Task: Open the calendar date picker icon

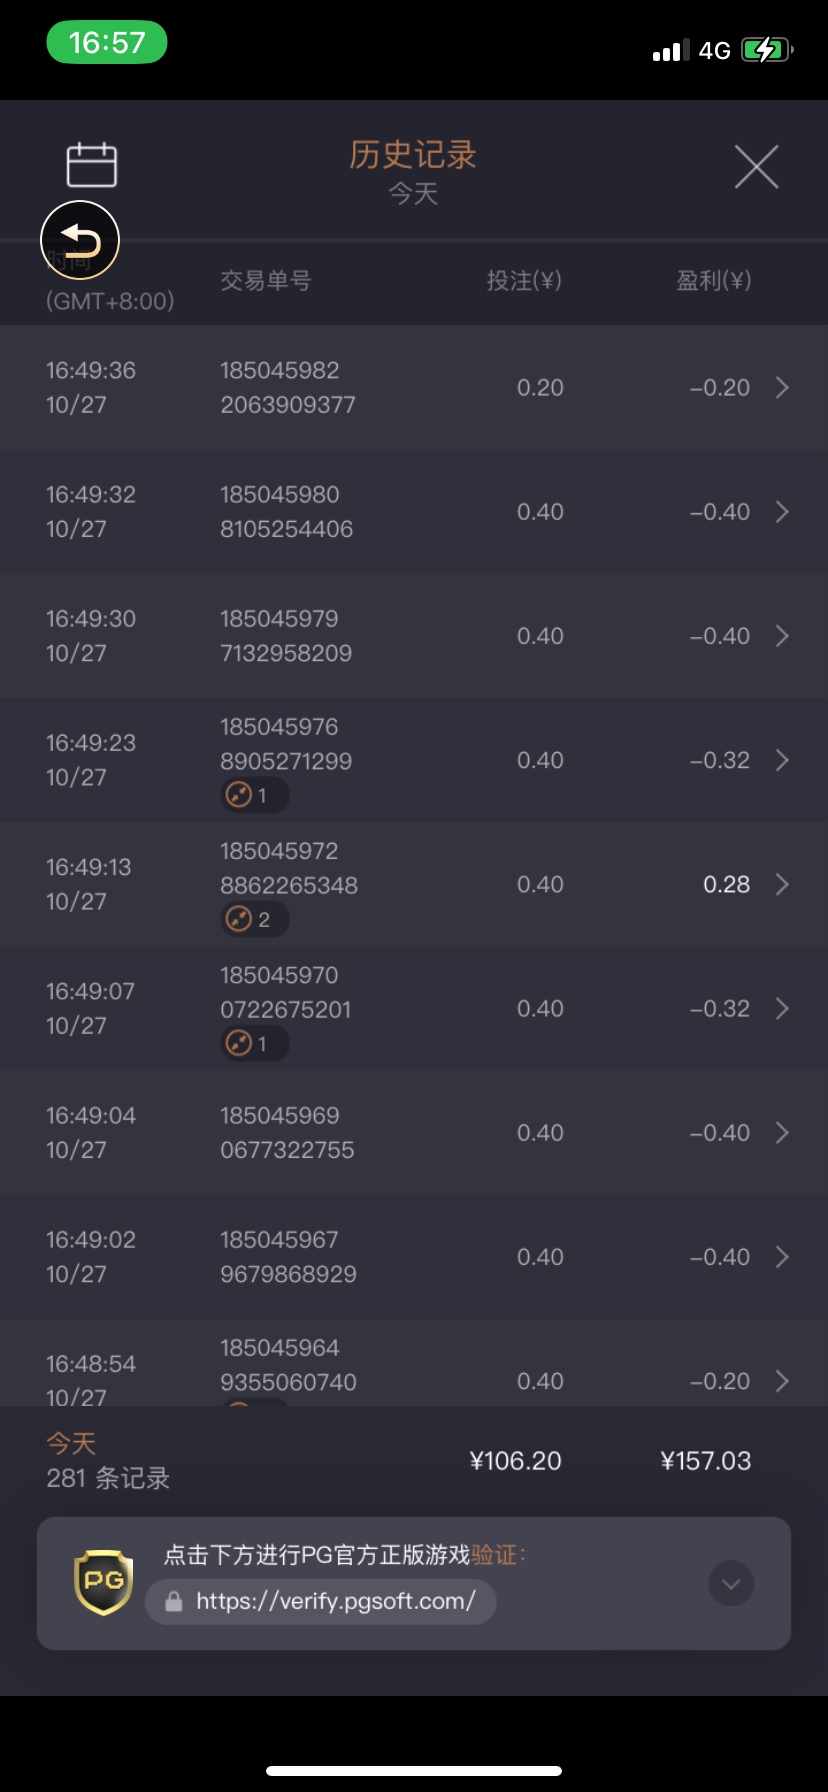Action: click(91, 165)
